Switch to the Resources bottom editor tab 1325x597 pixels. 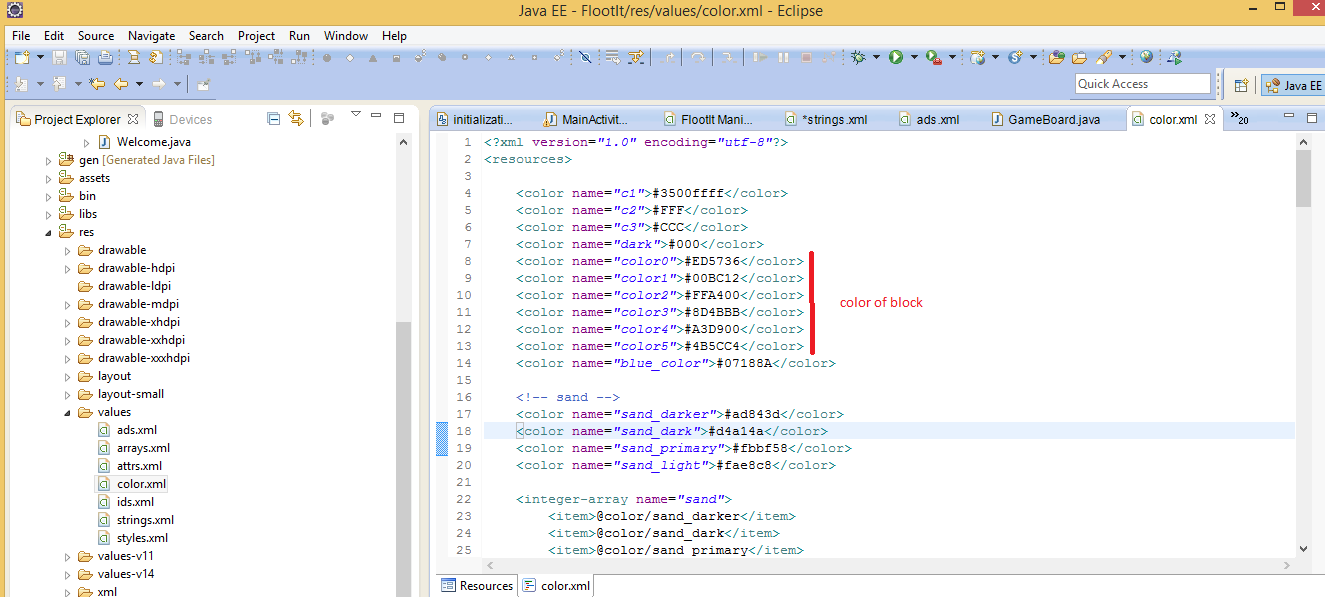477,585
